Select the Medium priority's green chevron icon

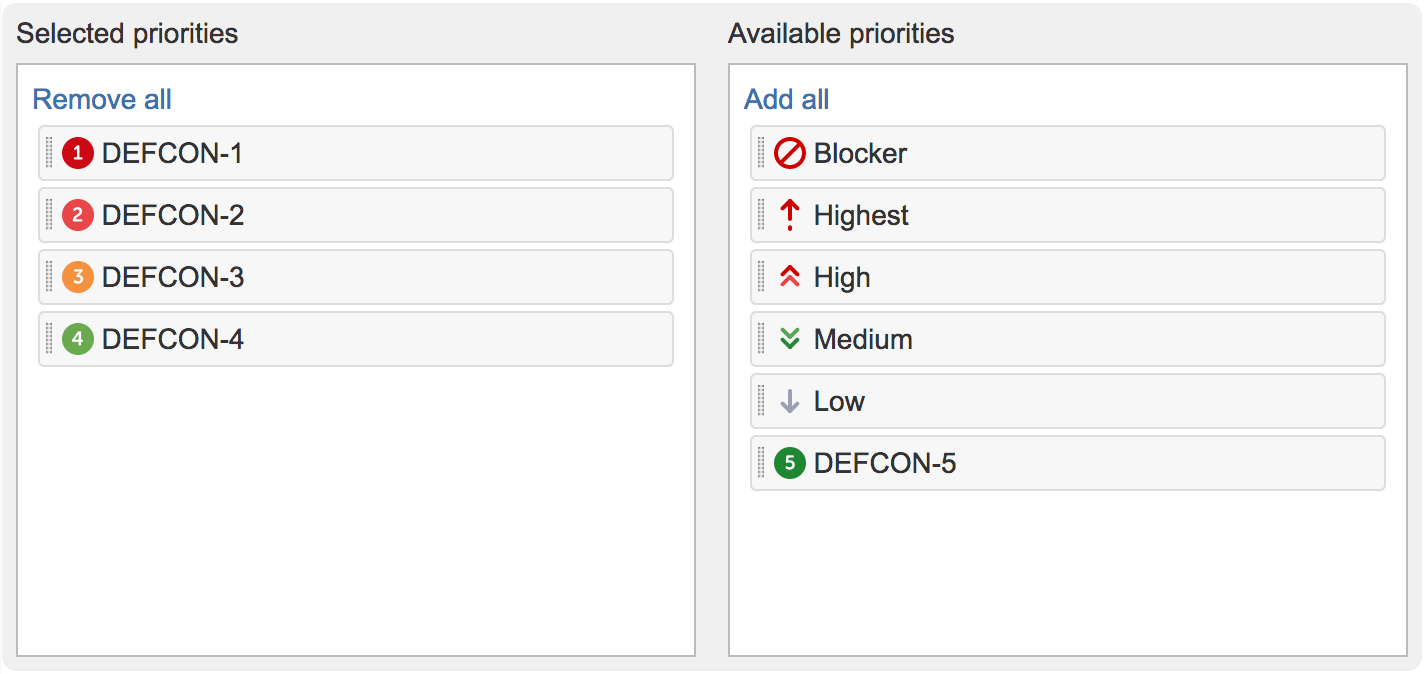(x=789, y=339)
